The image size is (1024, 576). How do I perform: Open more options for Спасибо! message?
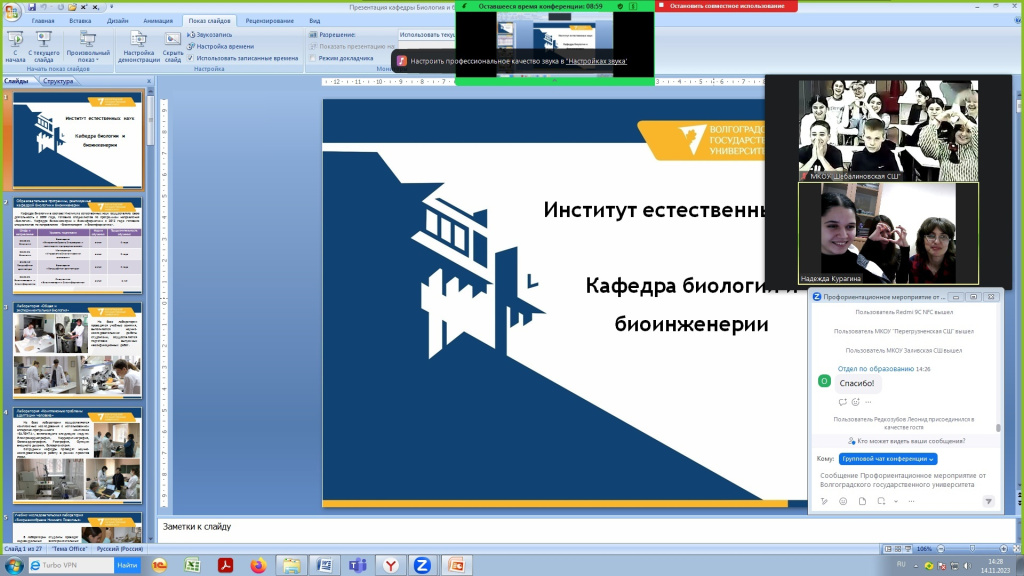pyautogui.click(x=868, y=402)
